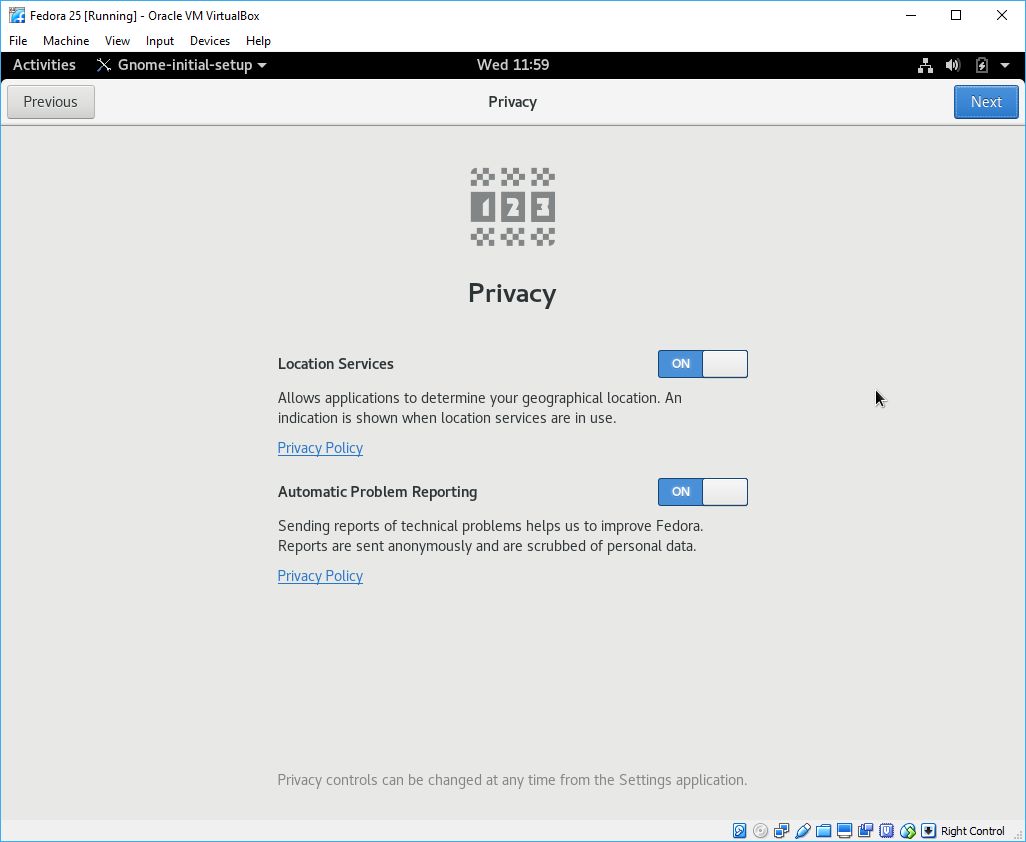Click the VirtualBox title bar app icon

pos(17,15)
